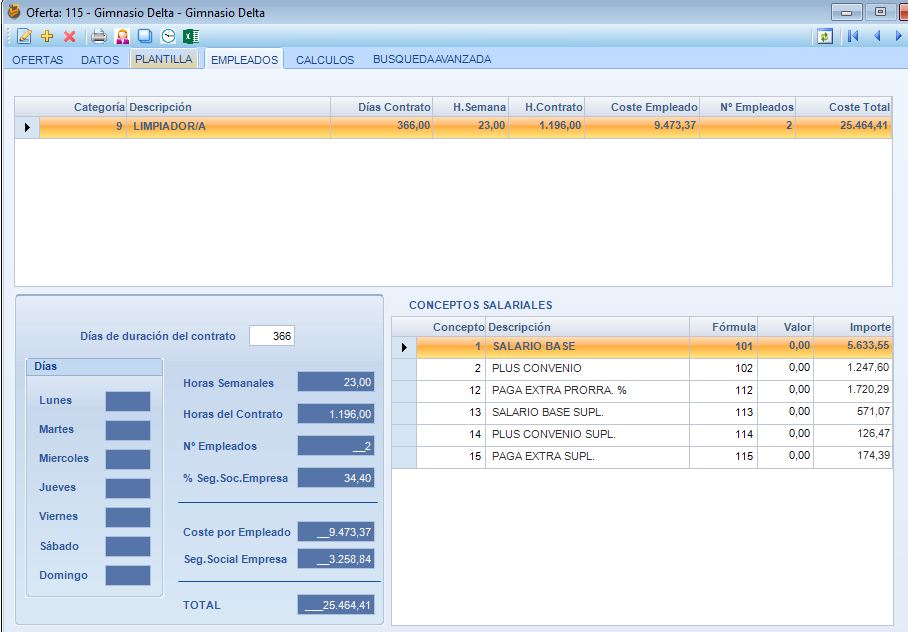908x632 pixels.
Task: Click the Días de duración del contrato field
Action: (x=272, y=336)
